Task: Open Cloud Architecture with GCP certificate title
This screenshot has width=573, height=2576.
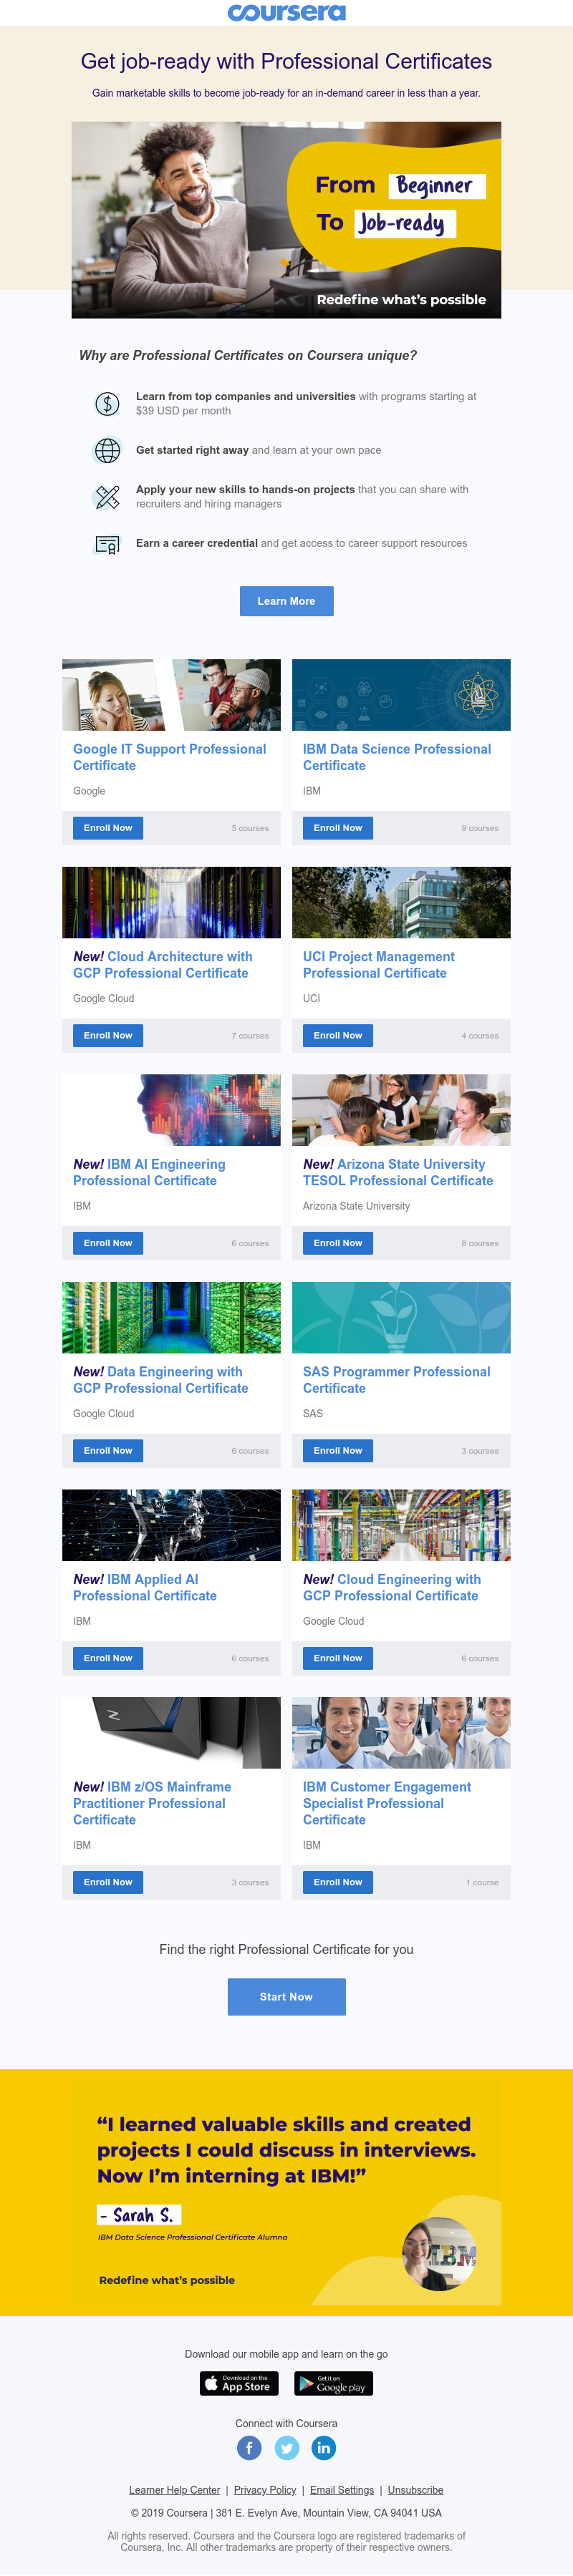Action: coord(163,965)
